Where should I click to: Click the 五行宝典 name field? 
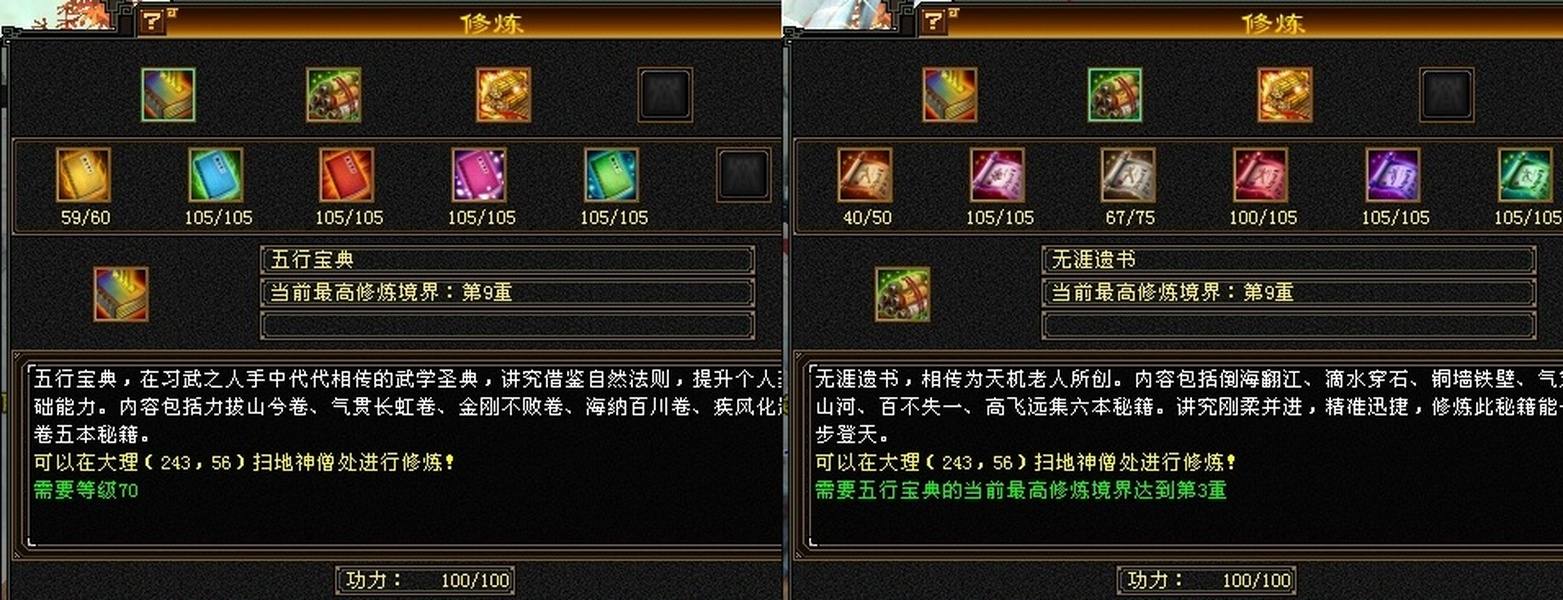[507, 260]
